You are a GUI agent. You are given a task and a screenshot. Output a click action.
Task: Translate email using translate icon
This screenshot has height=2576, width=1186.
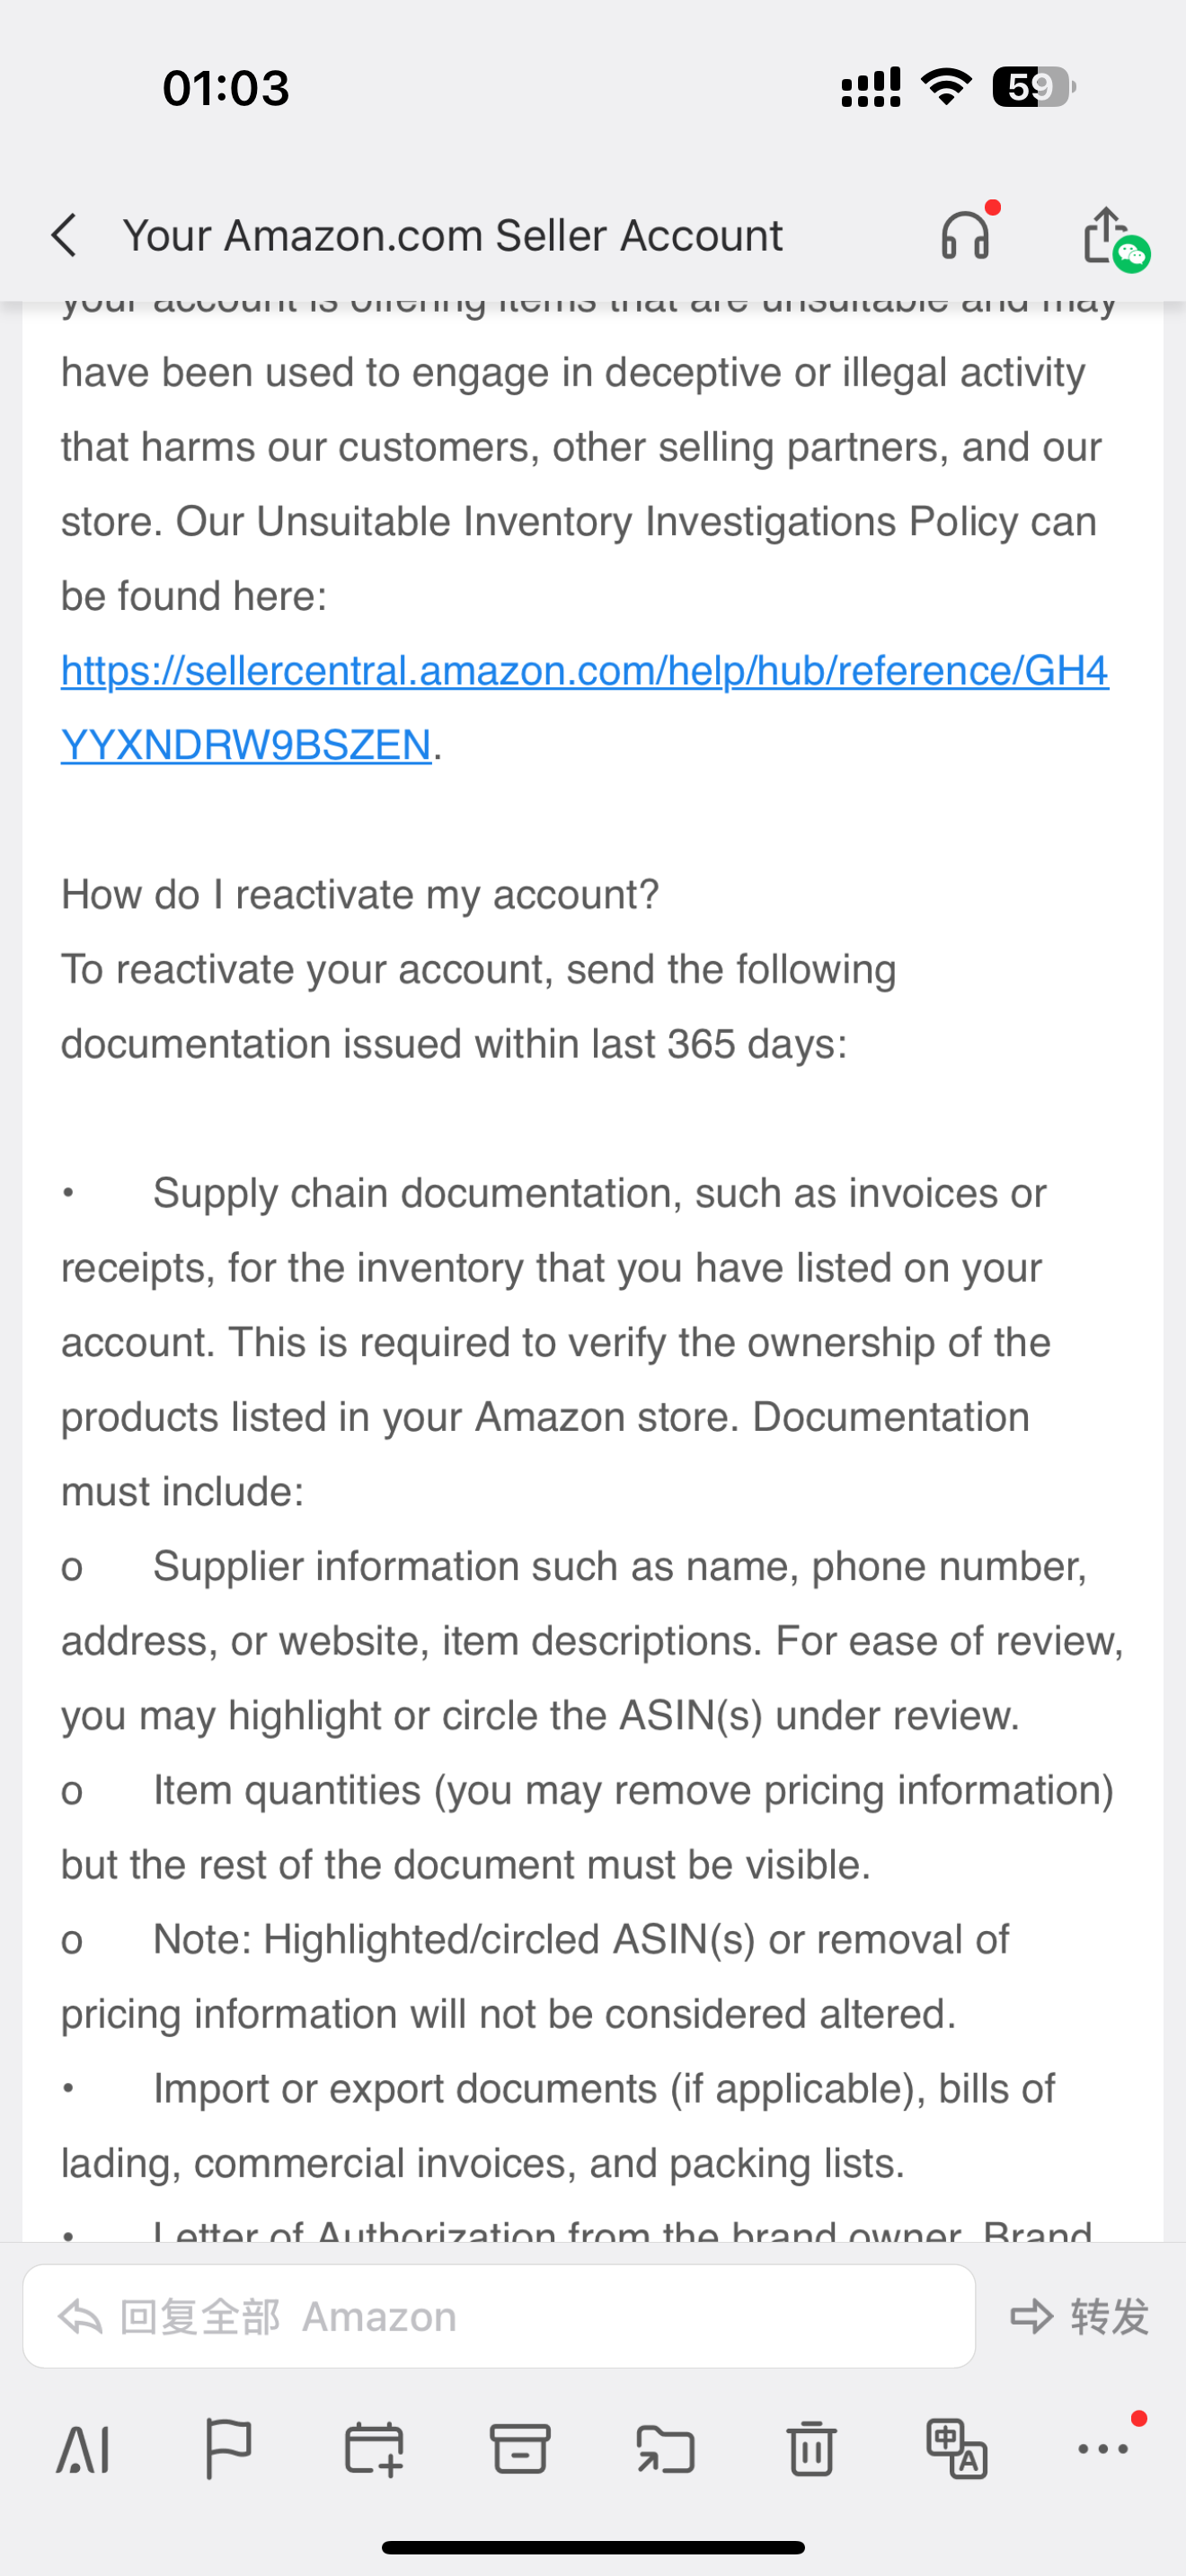click(x=957, y=2448)
